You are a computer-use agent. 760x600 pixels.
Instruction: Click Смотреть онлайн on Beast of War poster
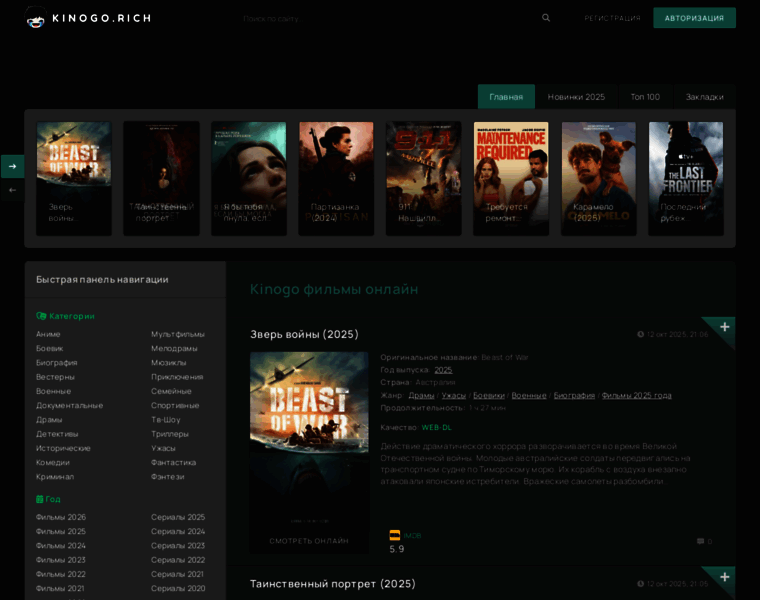coord(309,541)
